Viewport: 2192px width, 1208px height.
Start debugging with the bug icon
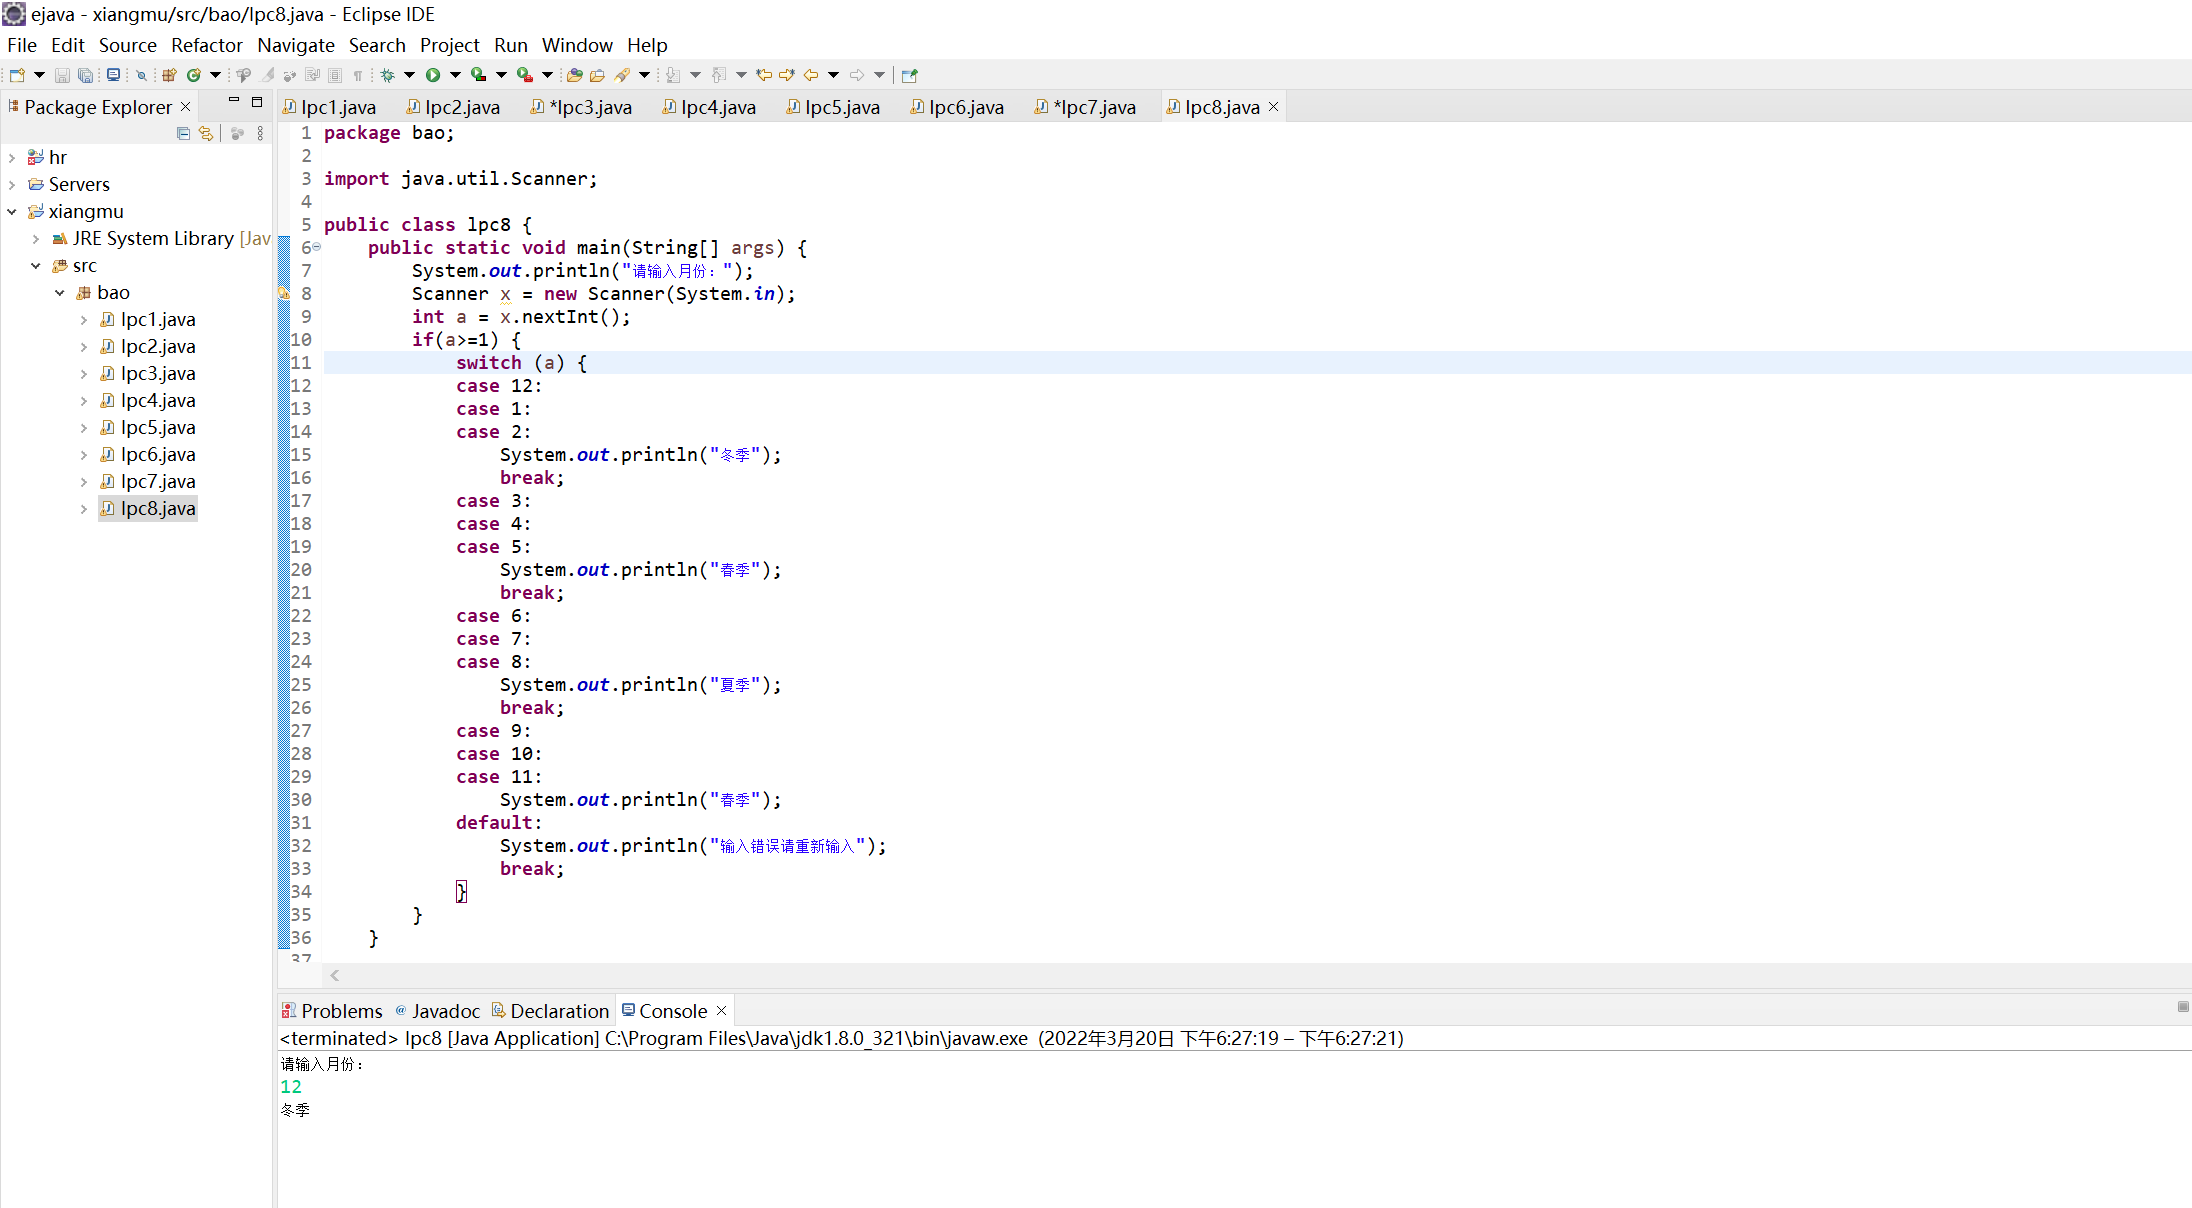click(387, 75)
